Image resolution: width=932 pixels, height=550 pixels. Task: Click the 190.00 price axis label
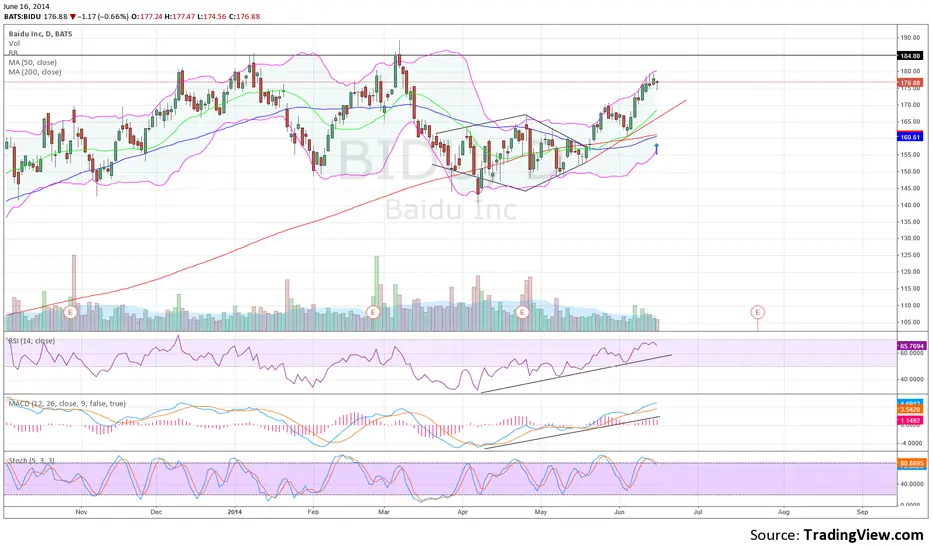click(910, 37)
